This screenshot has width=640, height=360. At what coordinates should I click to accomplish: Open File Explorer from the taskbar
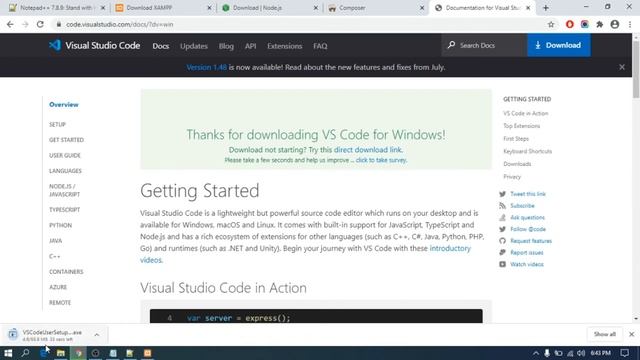coord(60,353)
